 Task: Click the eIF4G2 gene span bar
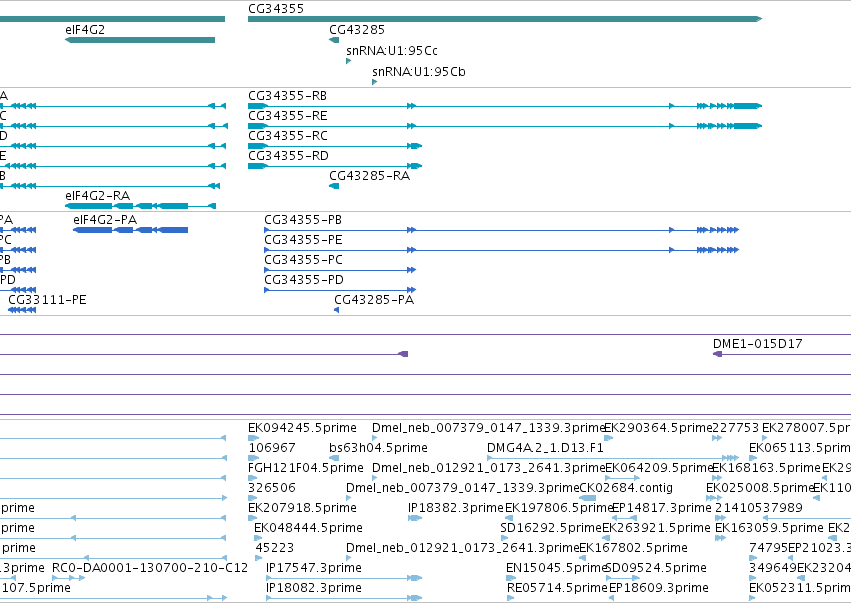(x=140, y=40)
